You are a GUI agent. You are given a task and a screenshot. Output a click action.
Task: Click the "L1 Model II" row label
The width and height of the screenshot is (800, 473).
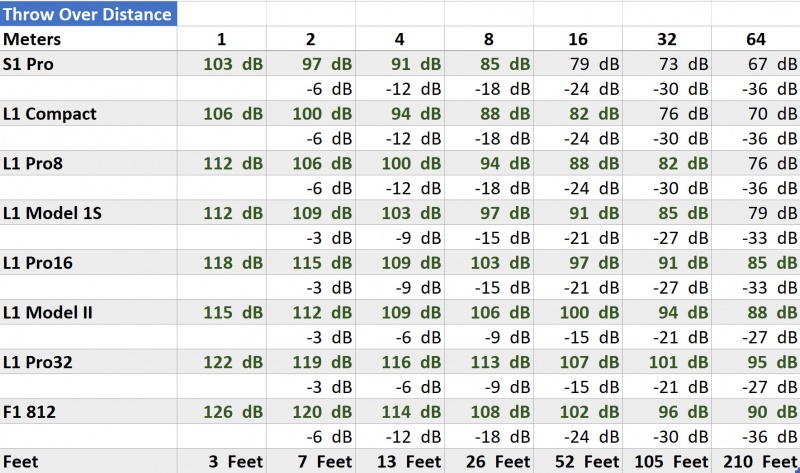(48, 312)
